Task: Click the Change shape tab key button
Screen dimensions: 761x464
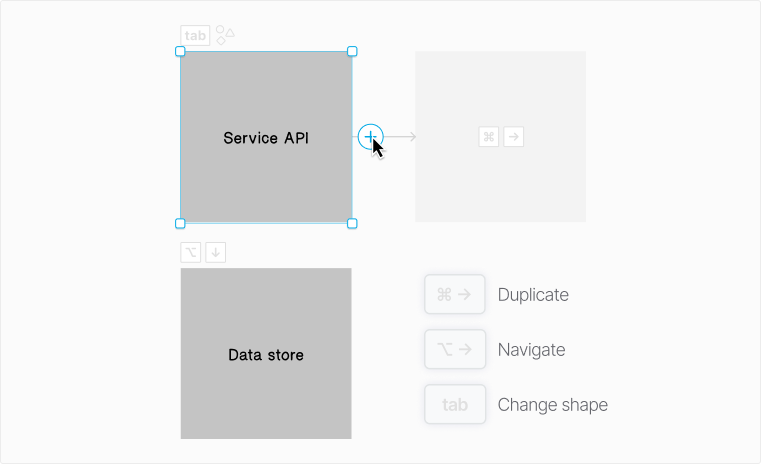Action: pyautogui.click(x=455, y=404)
